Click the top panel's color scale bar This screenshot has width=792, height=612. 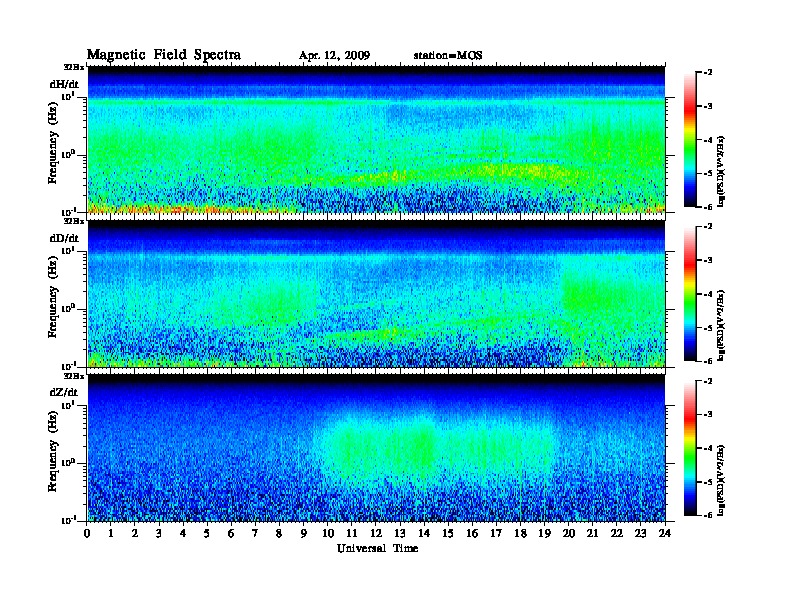pos(690,139)
